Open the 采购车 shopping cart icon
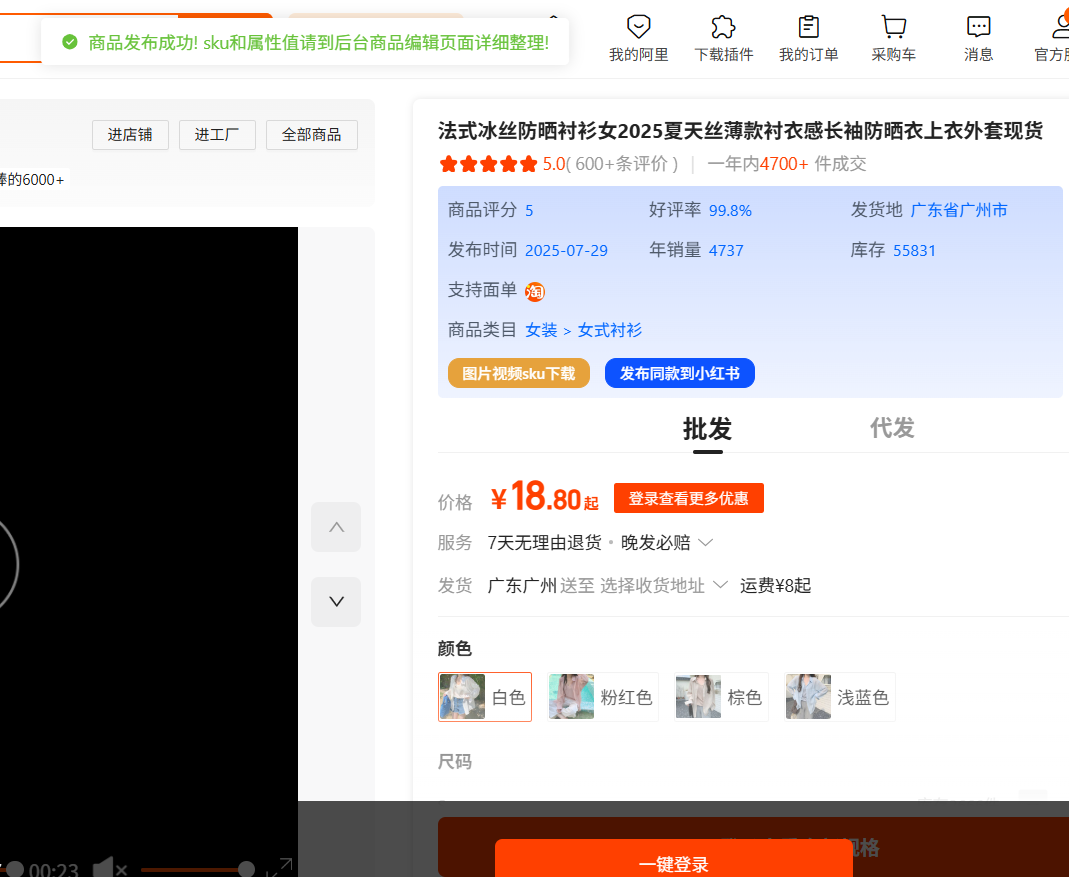The image size is (1069, 877). pos(893,27)
